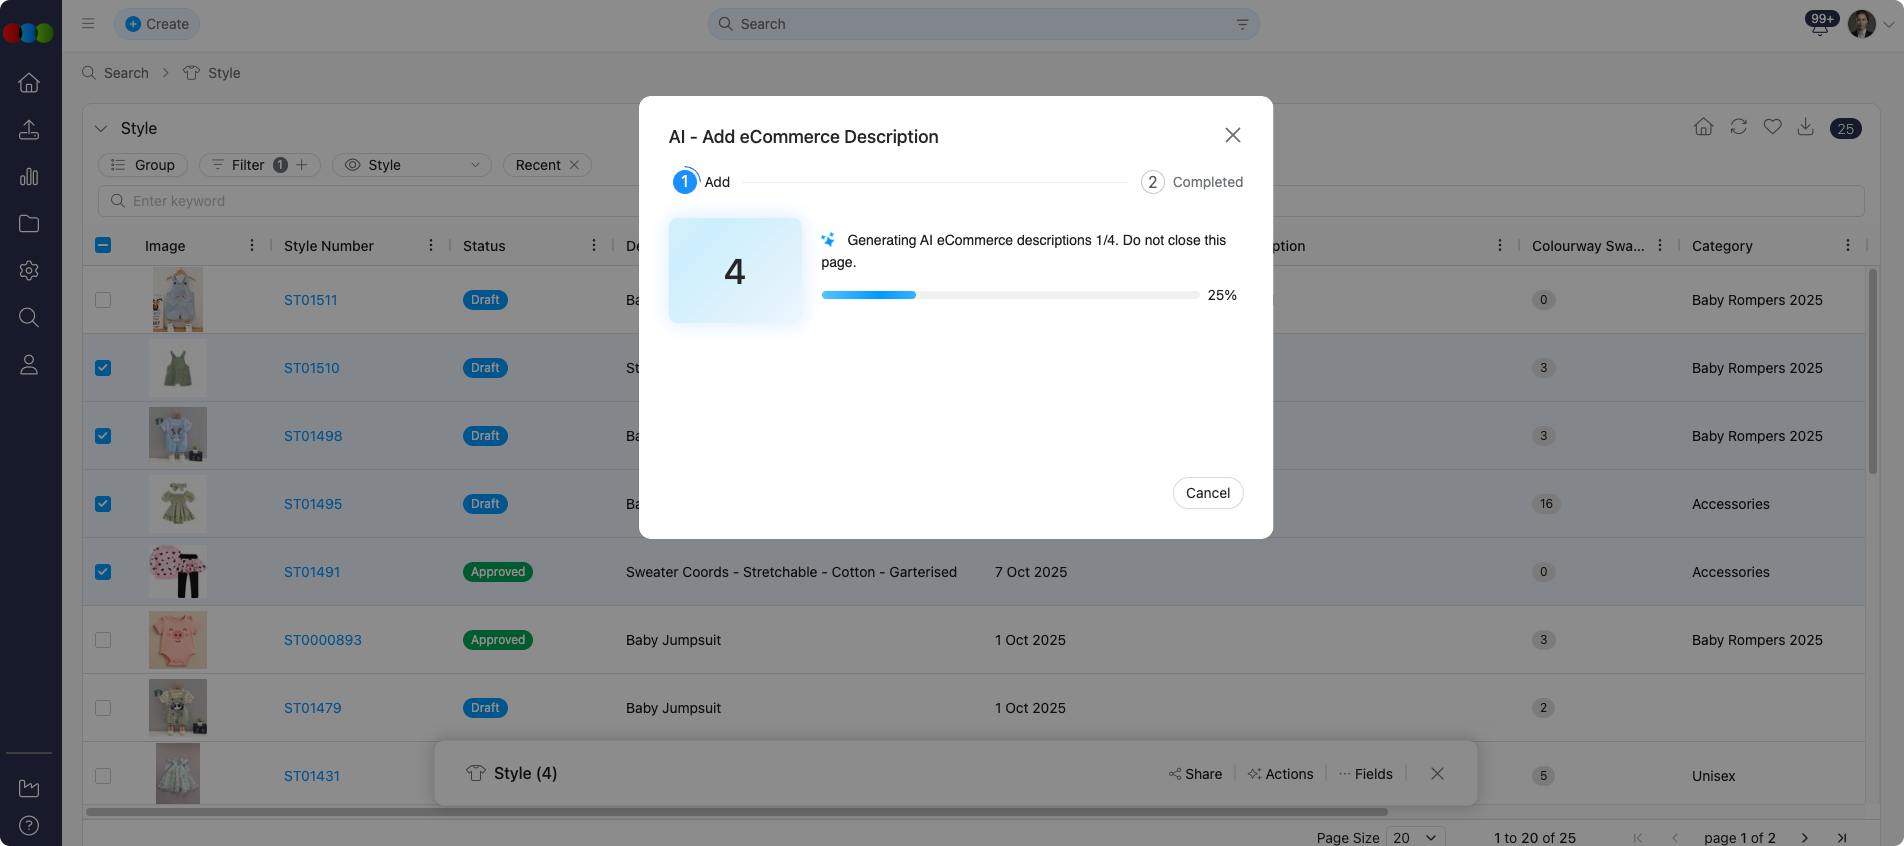
Task: Open Fields in the selection bar
Action: pyautogui.click(x=1365, y=774)
